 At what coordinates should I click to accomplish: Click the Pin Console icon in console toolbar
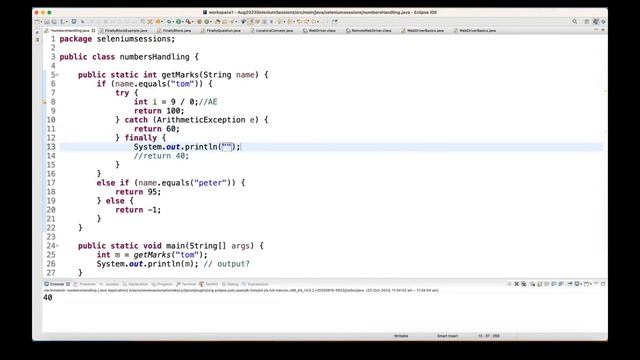point(570,284)
